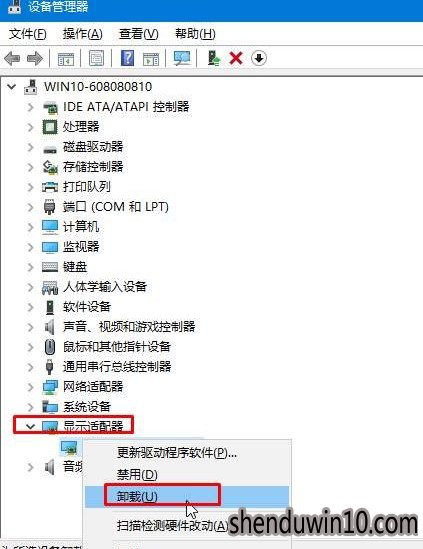Viewport: 423px width, 549px height.
Task: Choose 禁用(D) from context menu
Action: click(x=137, y=475)
